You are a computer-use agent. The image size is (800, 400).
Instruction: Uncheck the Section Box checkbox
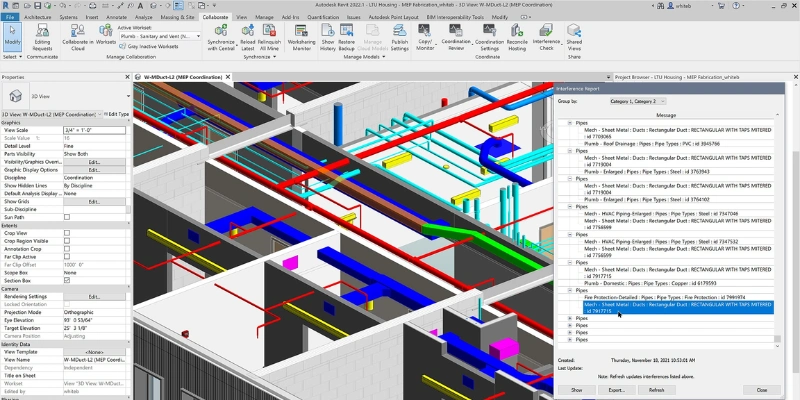67,281
